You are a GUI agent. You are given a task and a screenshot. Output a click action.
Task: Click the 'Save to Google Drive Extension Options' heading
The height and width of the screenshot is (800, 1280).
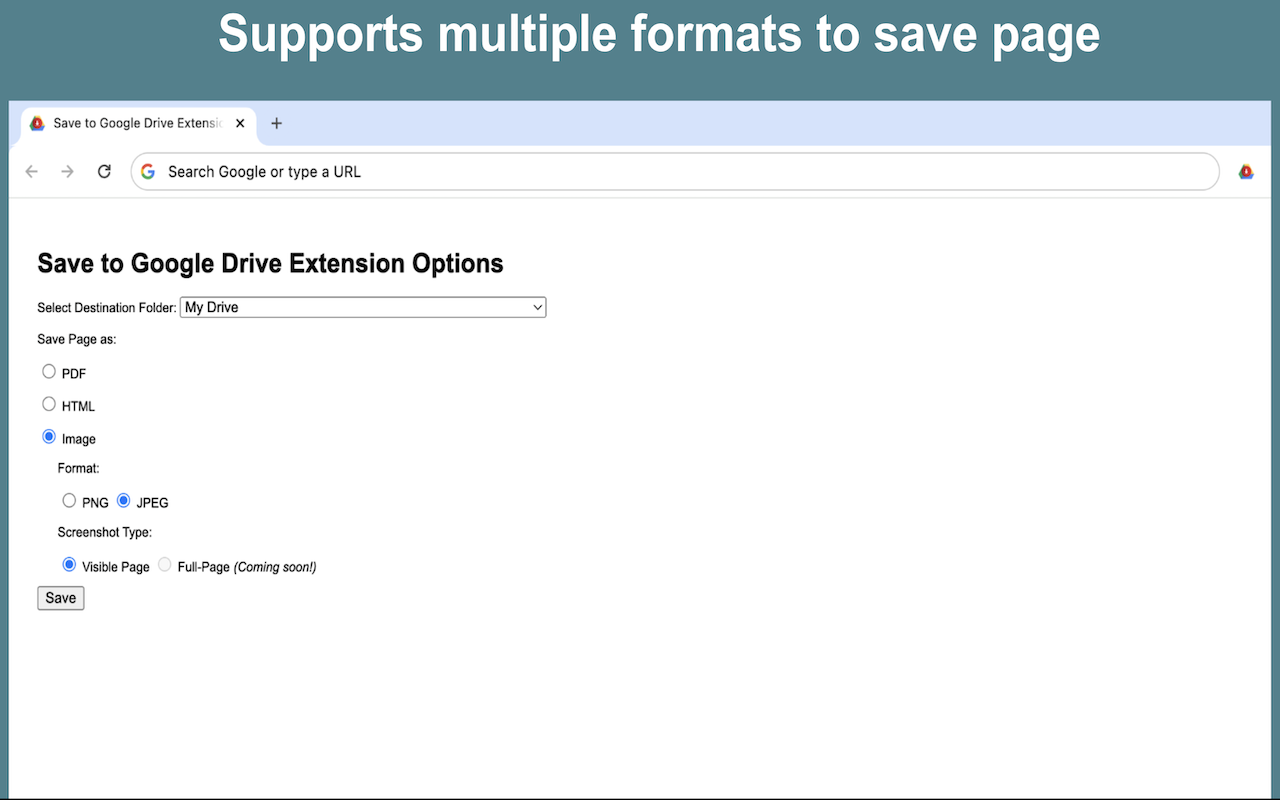pos(270,264)
